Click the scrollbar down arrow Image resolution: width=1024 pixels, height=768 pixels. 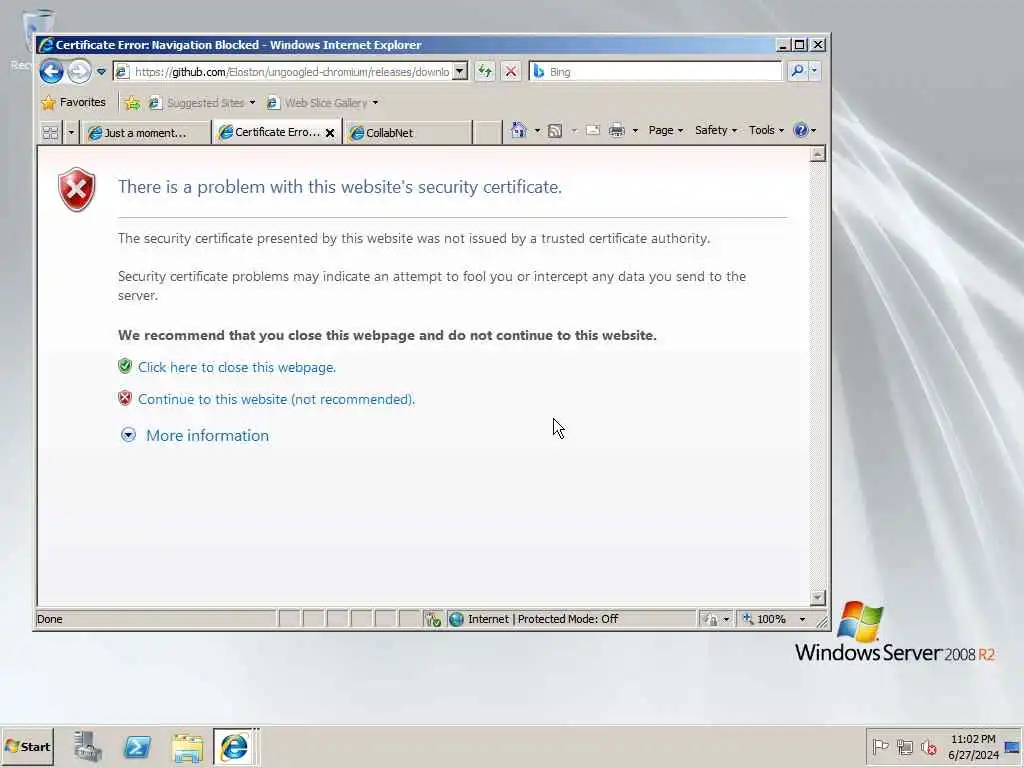point(817,598)
